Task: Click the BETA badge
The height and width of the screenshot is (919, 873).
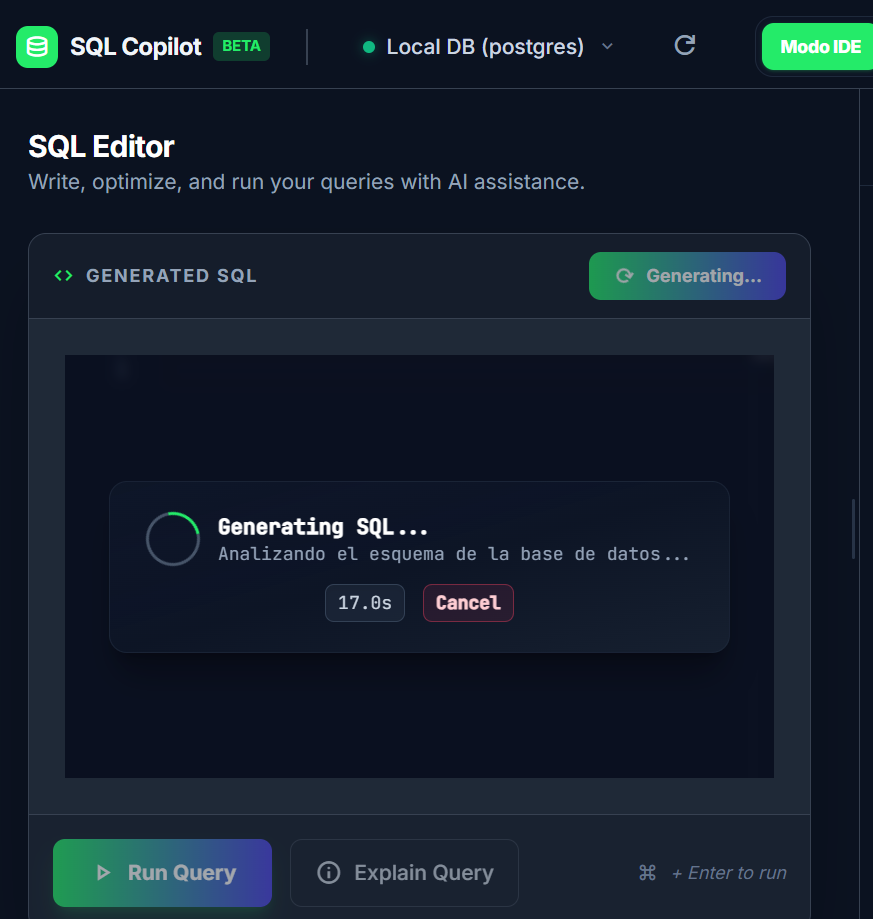Action: (241, 46)
